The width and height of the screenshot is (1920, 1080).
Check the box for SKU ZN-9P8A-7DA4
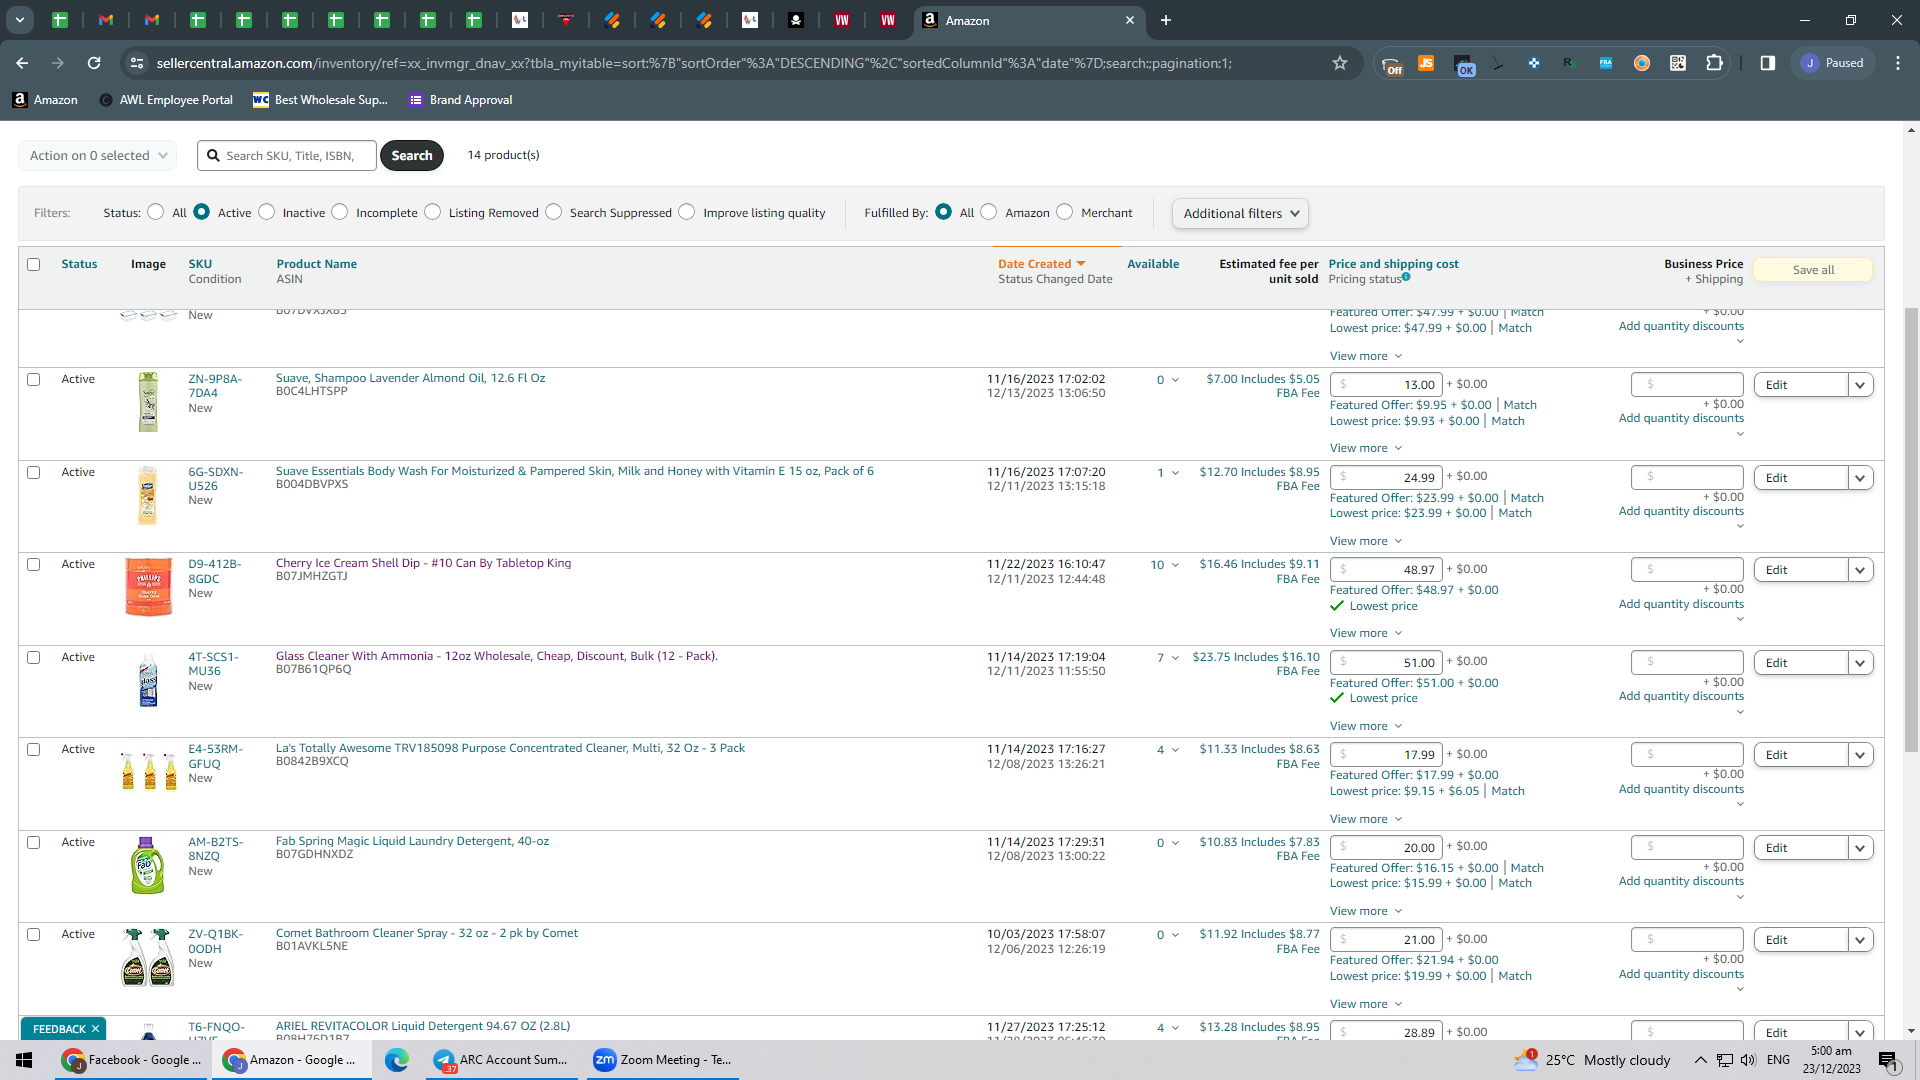(x=34, y=380)
